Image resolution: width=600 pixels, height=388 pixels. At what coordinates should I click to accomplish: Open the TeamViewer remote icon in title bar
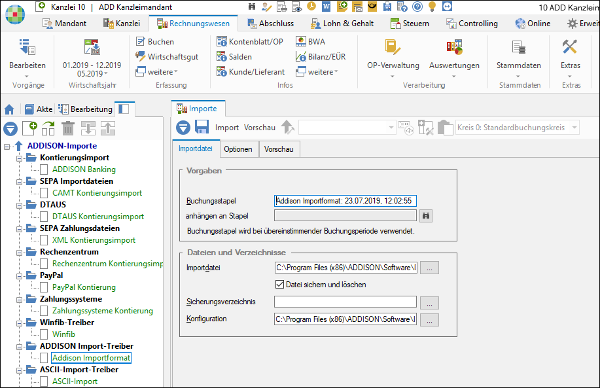[x=447, y=6]
